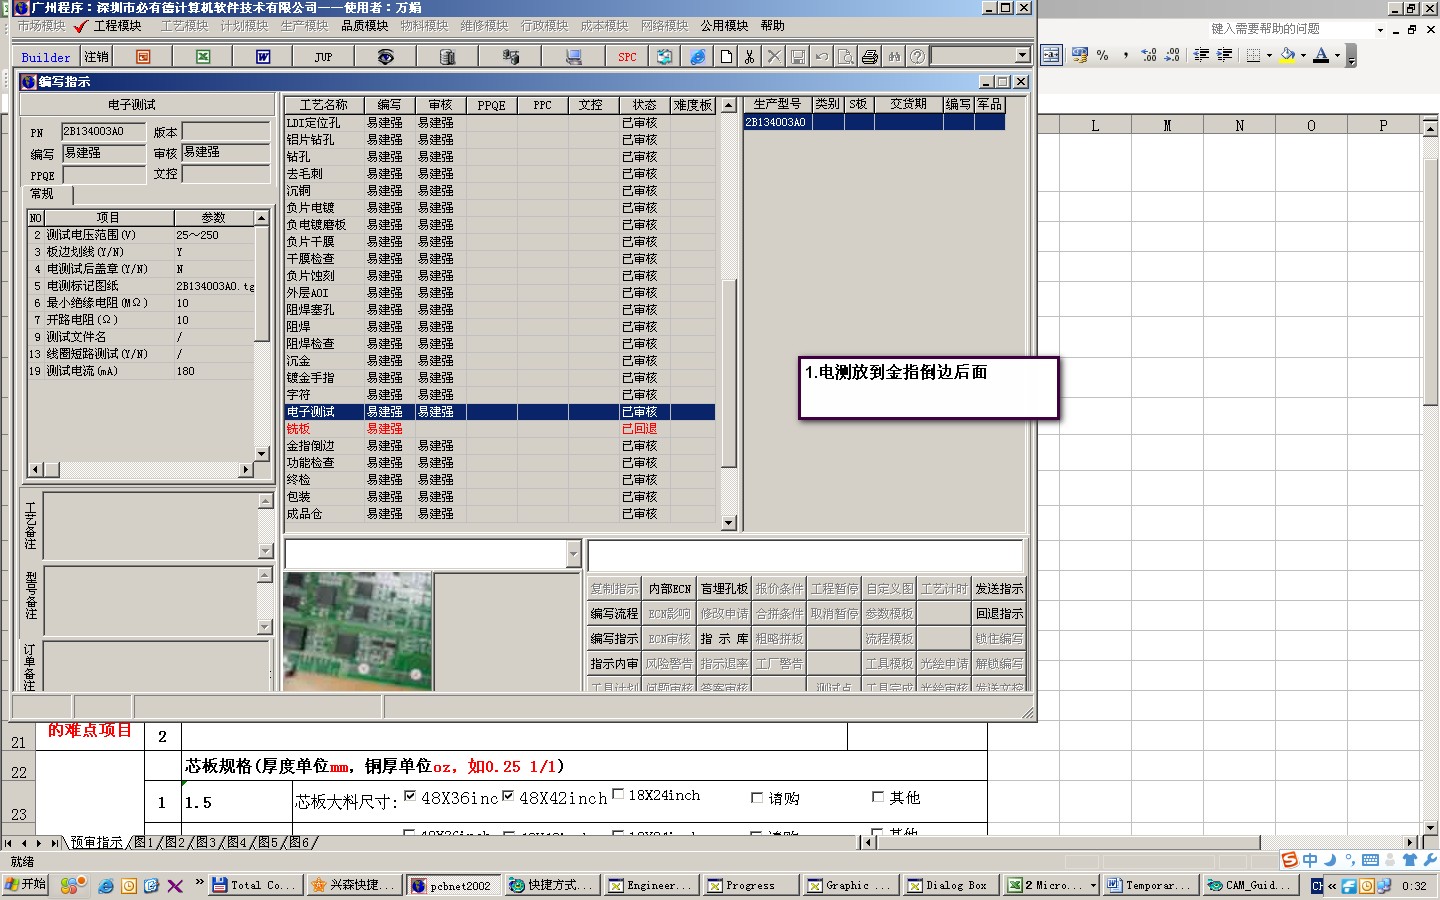Select the 金指倒边 process row
Image resolution: width=1440 pixels, height=900 pixels.
tap(499, 446)
